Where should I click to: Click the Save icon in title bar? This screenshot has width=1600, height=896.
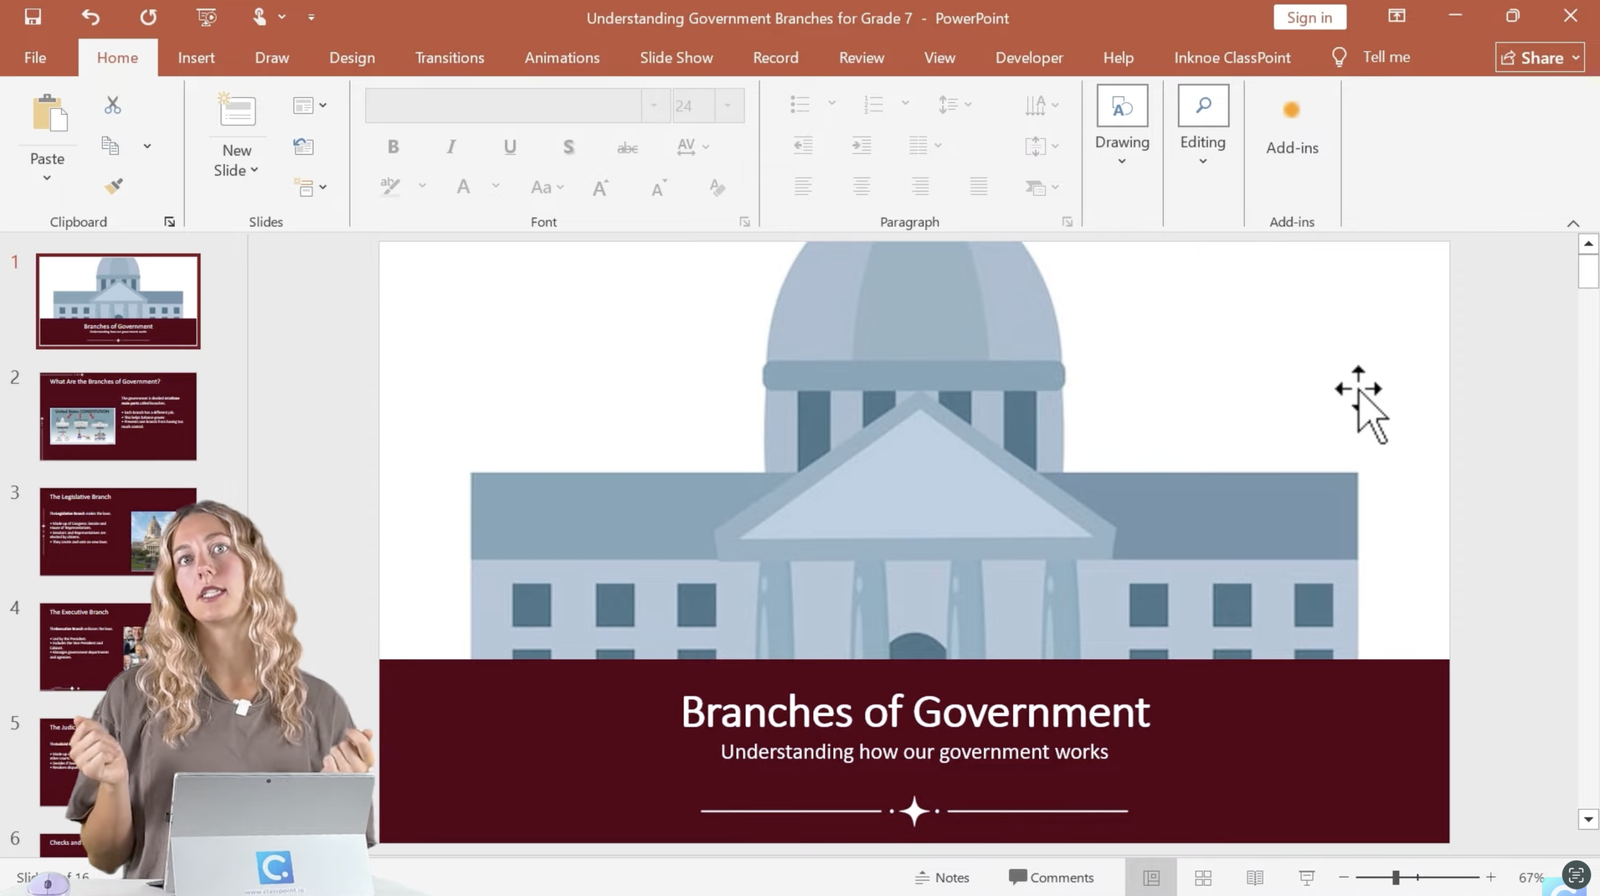tap(33, 17)
